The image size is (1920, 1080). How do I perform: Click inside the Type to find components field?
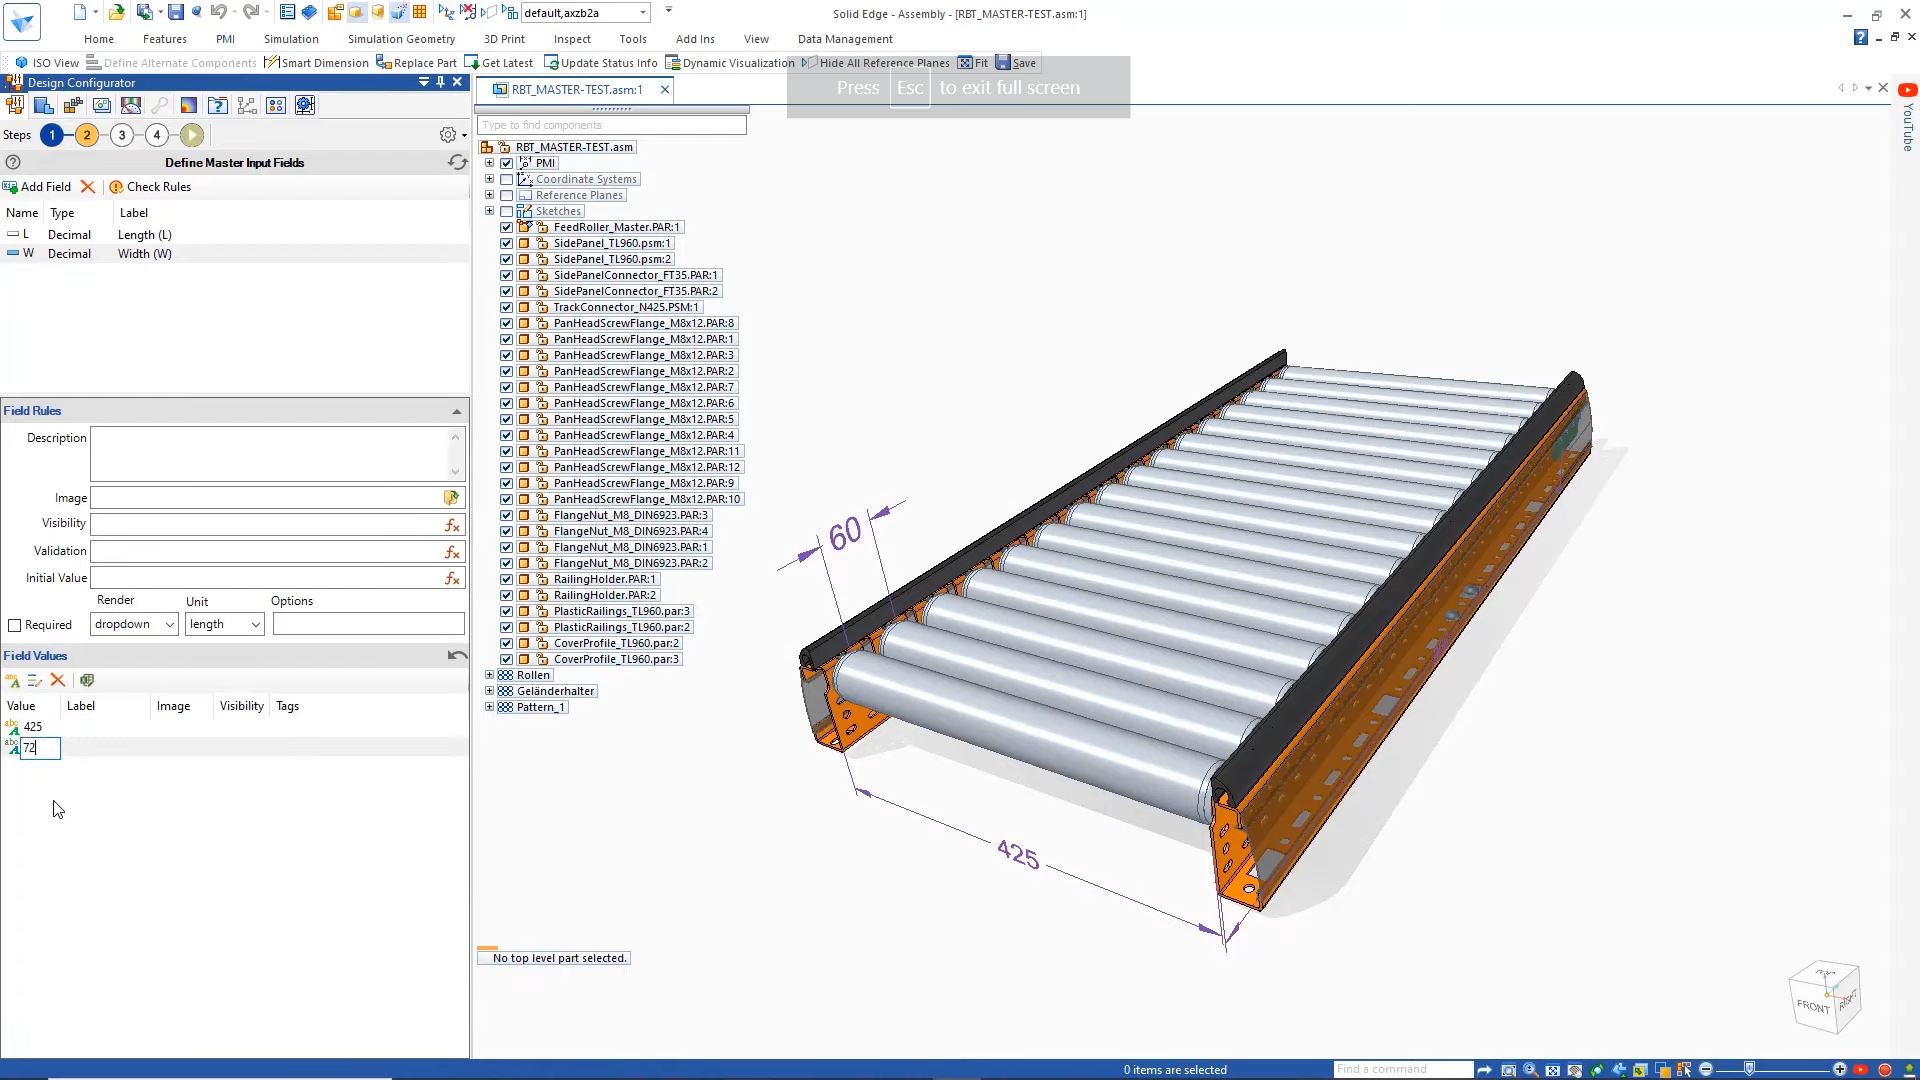coord(610,125)
